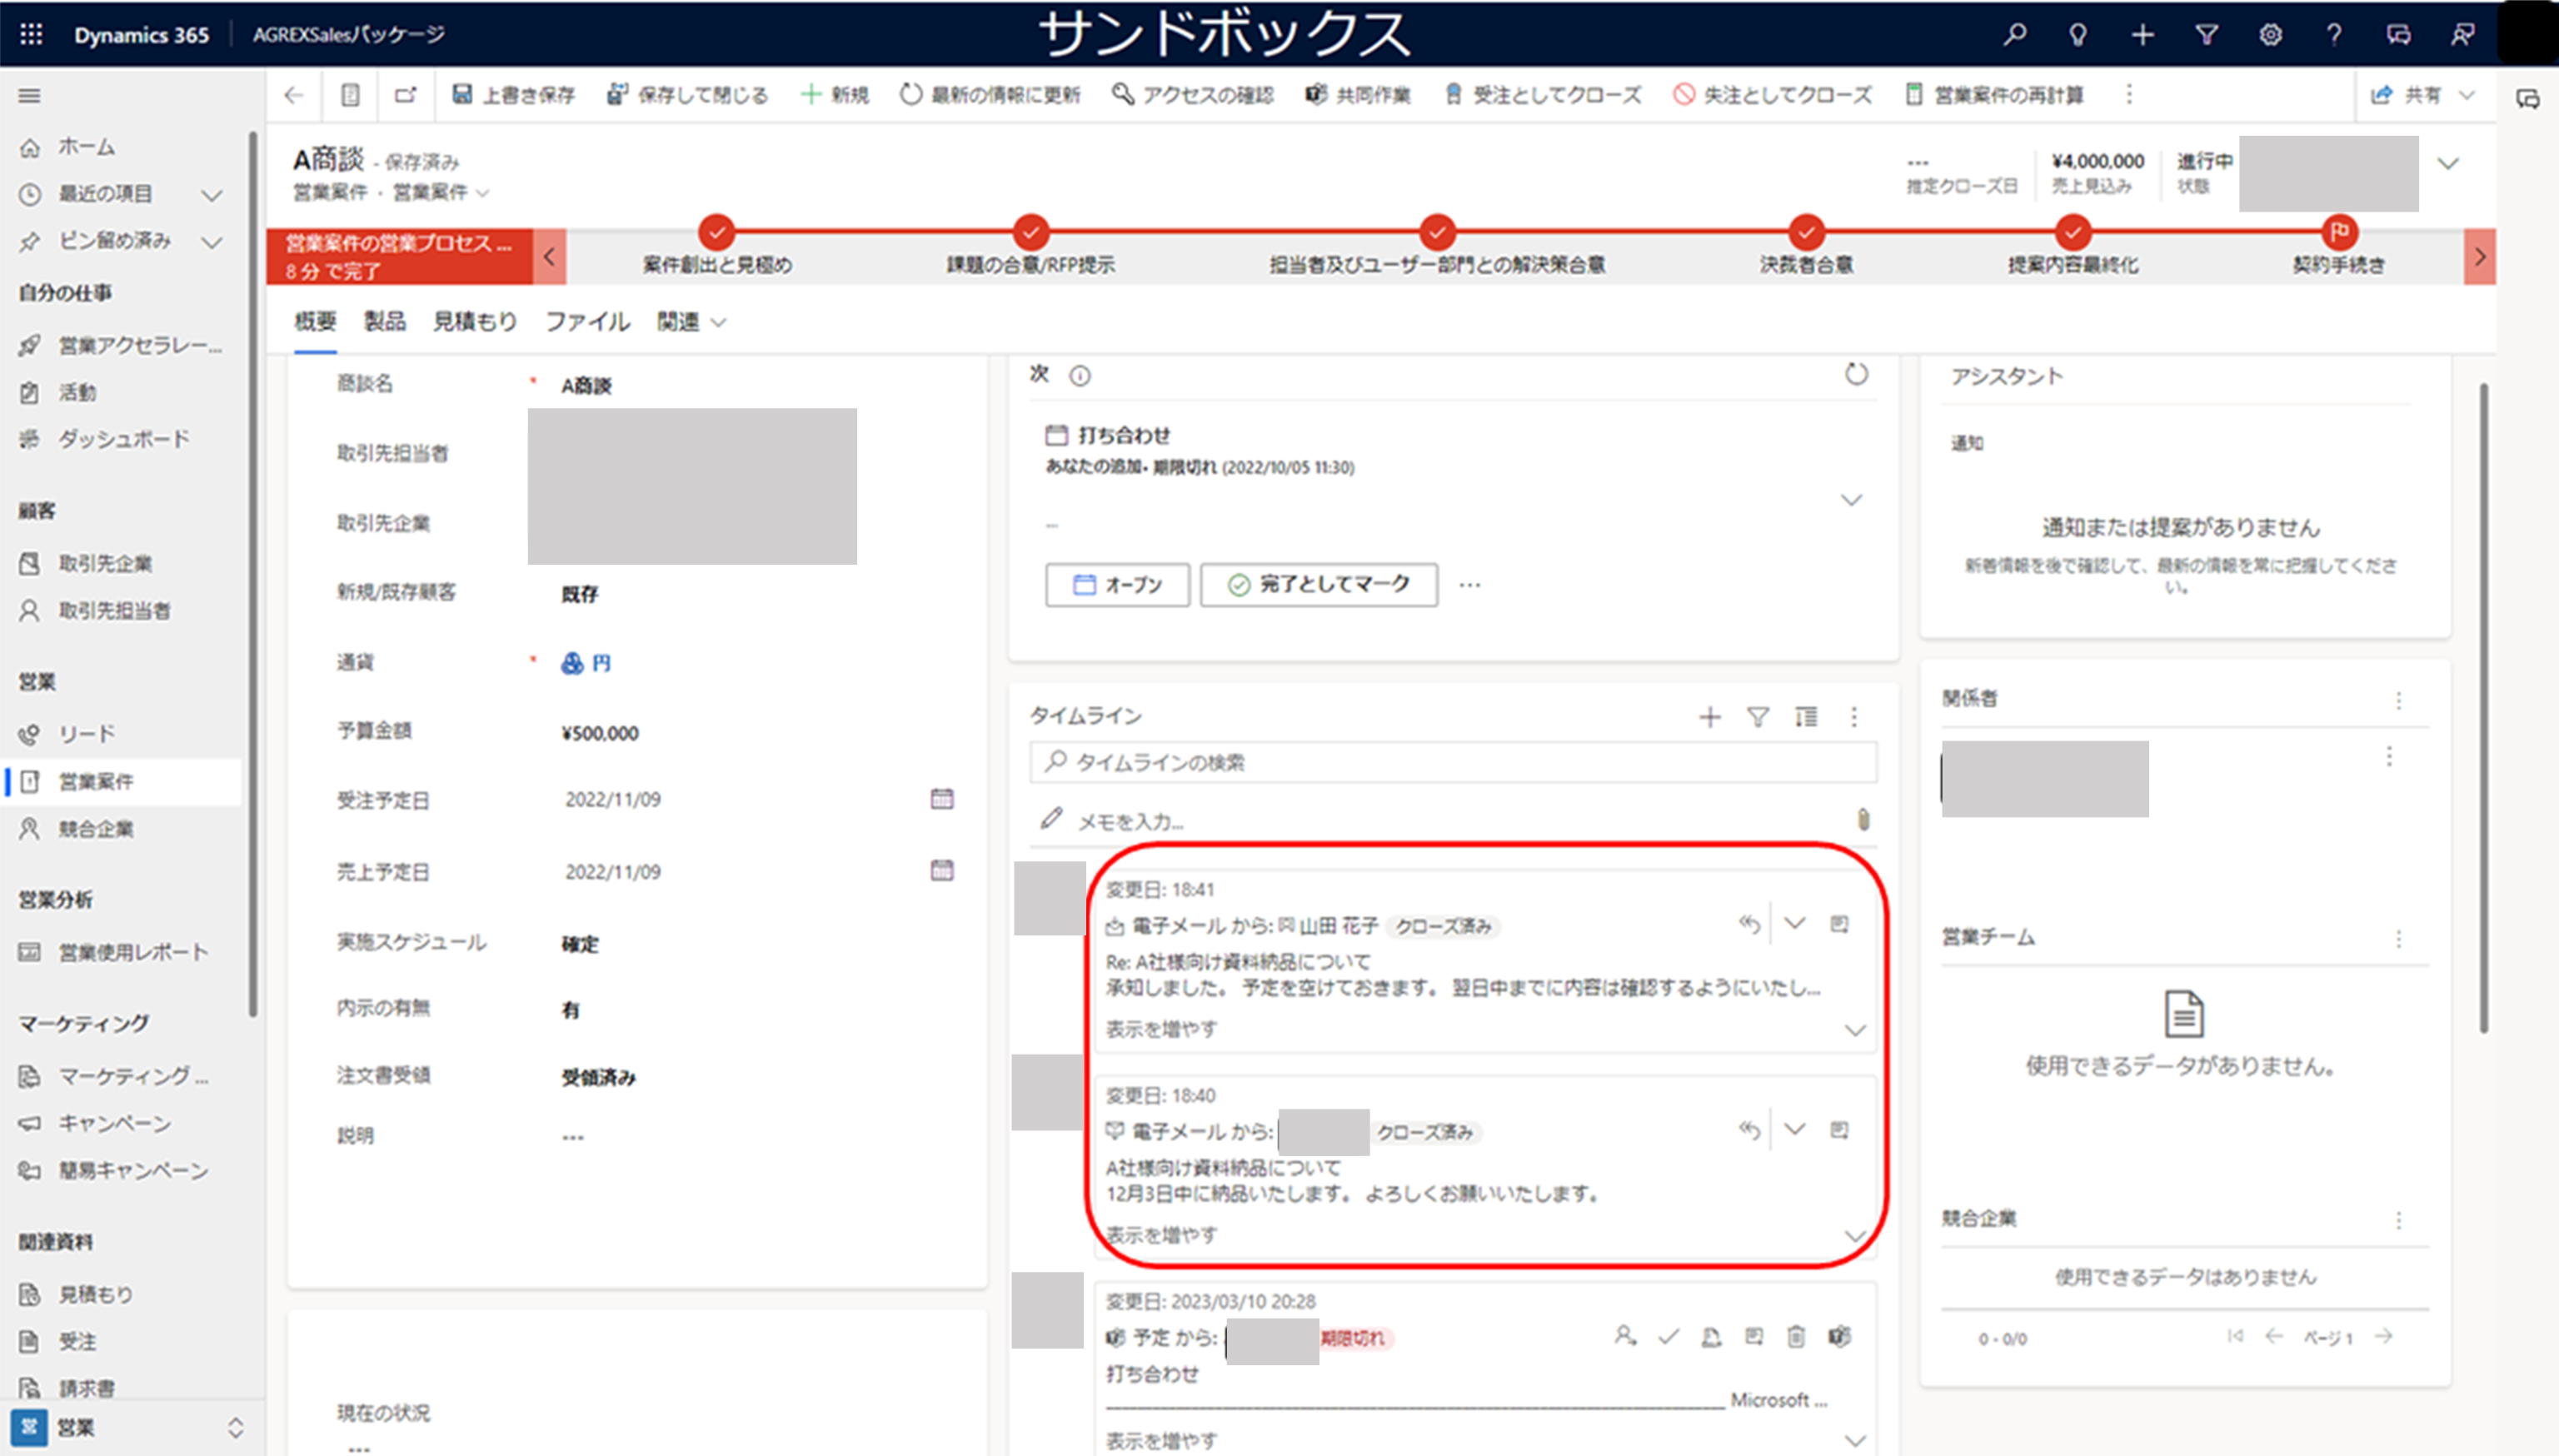Click 営業案件の再計算 command
Screen dimensions: 2559x1456
click(x=1994, y=95)
